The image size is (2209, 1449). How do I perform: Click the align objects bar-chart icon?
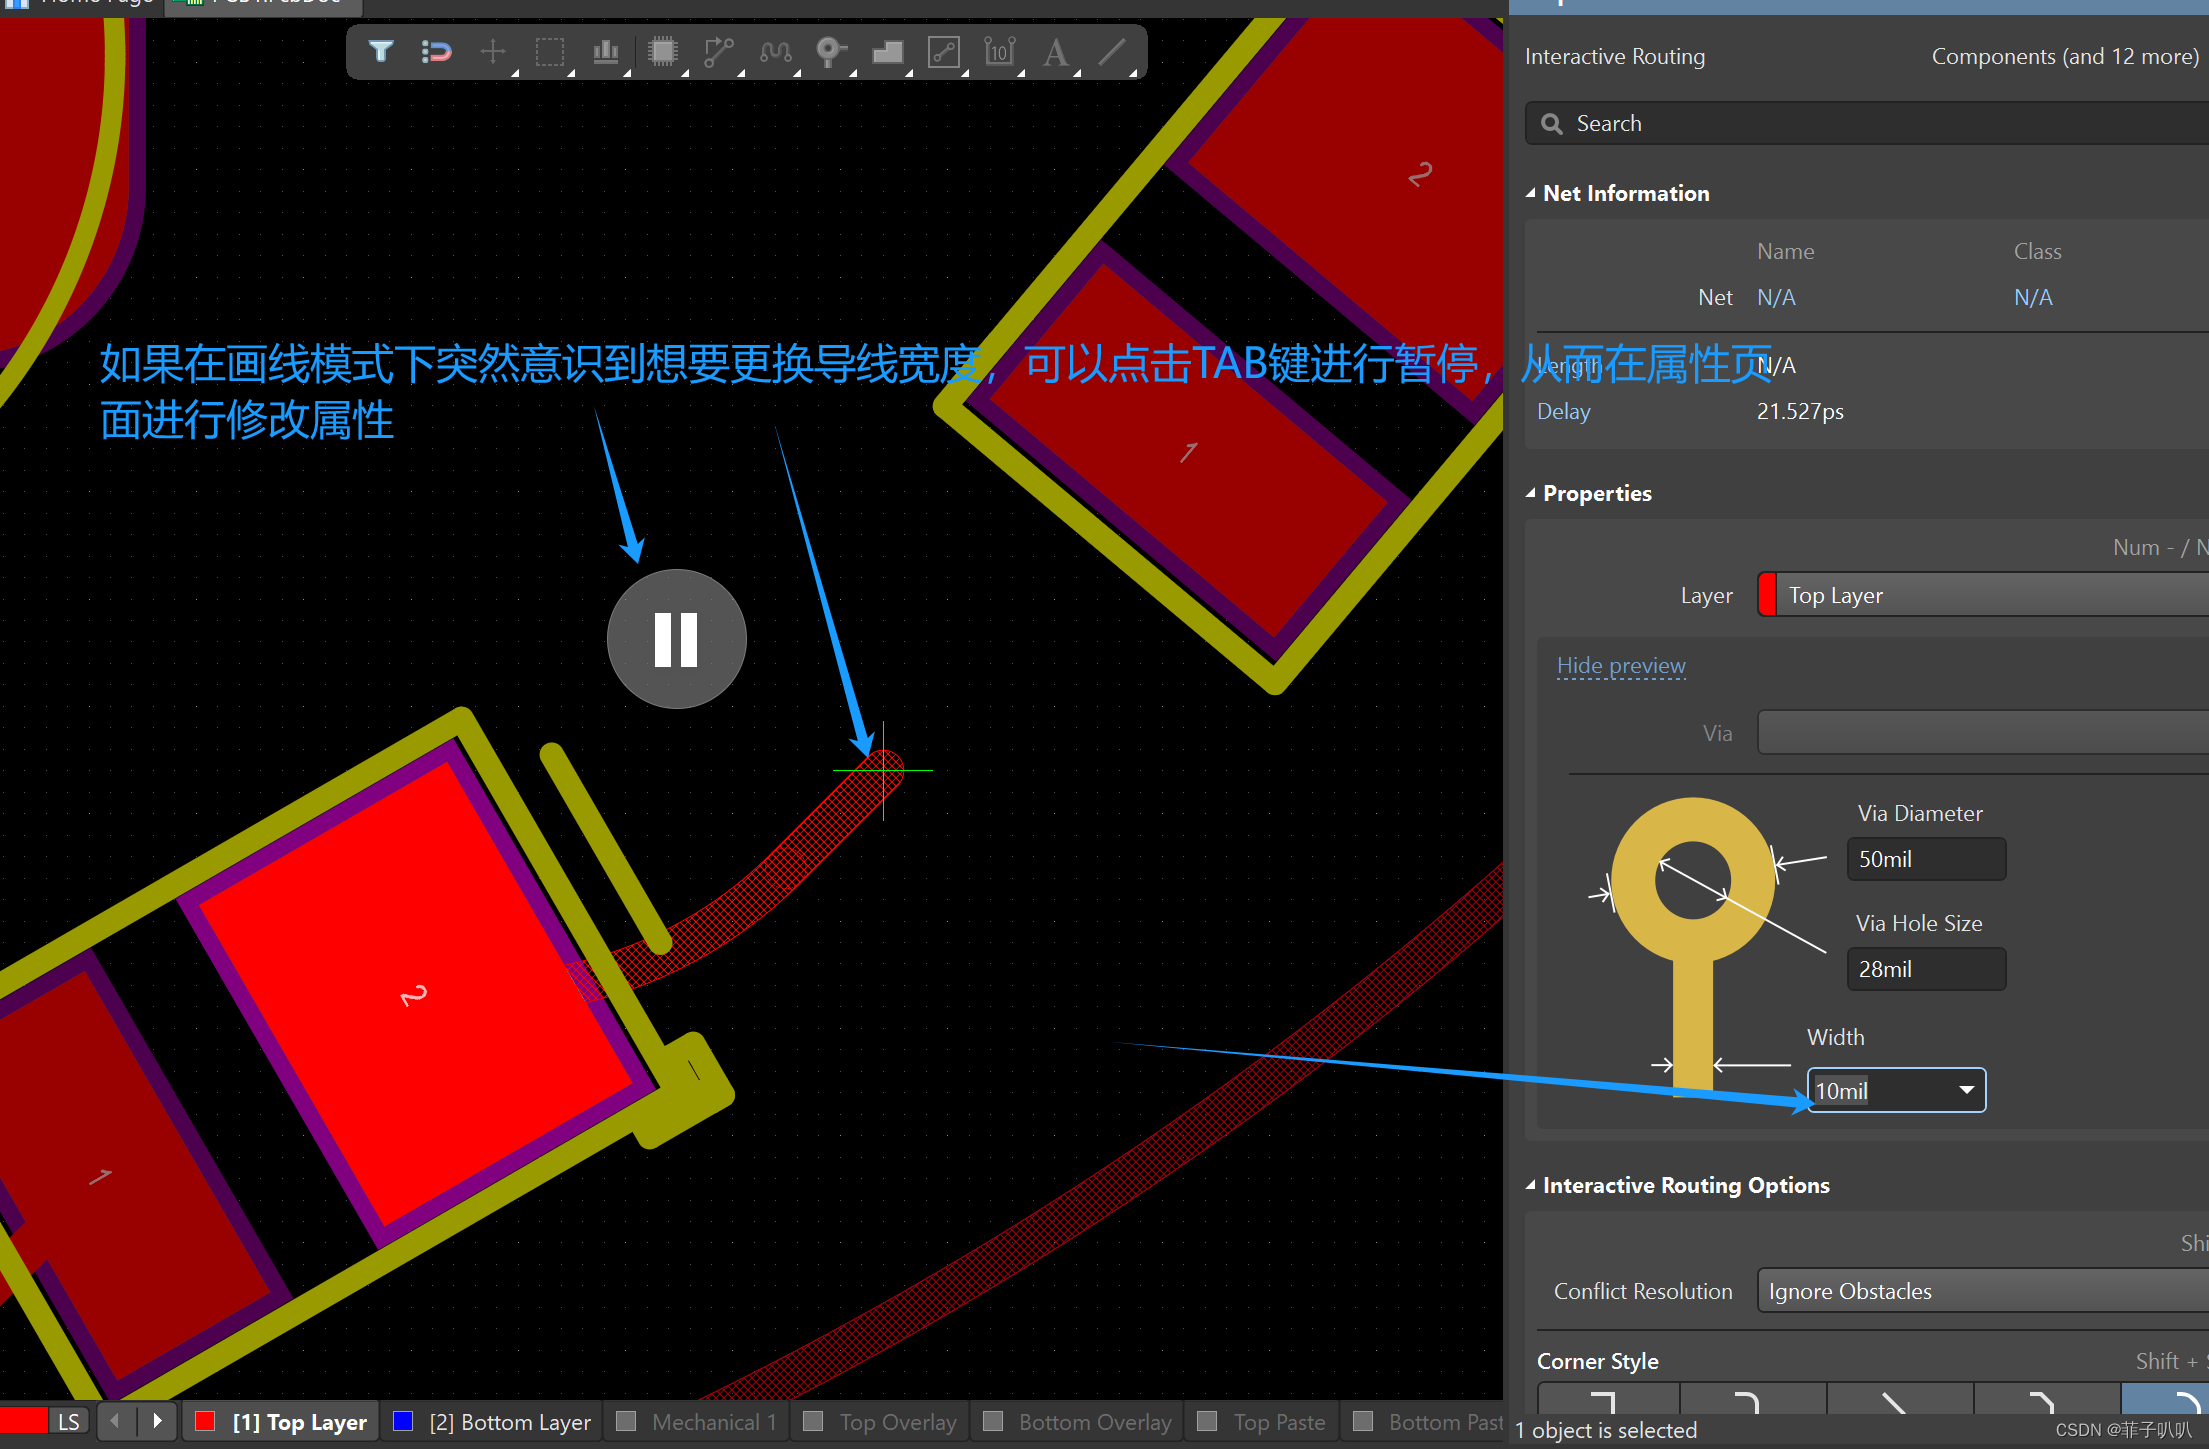point(605,51)
